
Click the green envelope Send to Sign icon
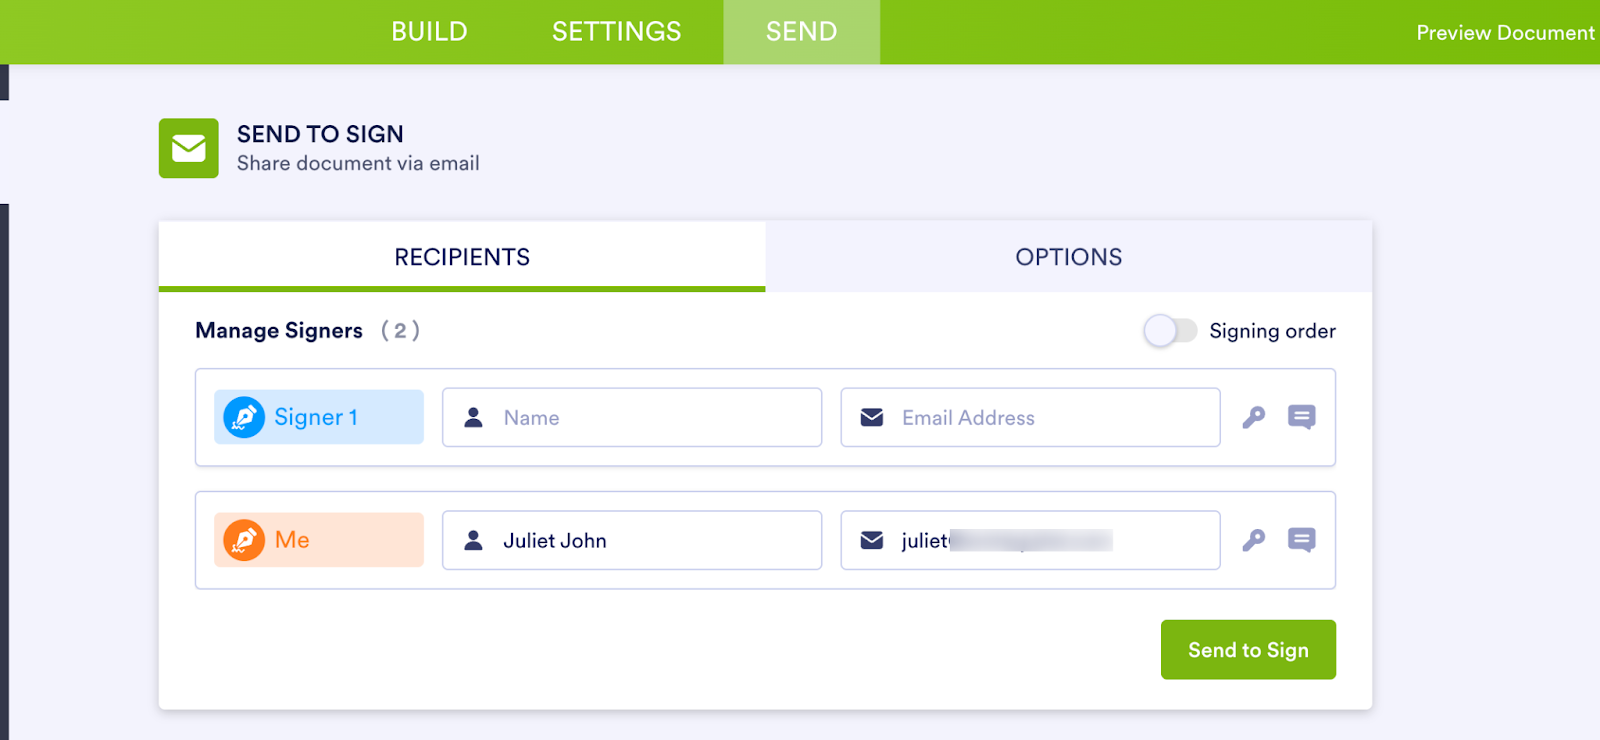click(x=188, y=147)
